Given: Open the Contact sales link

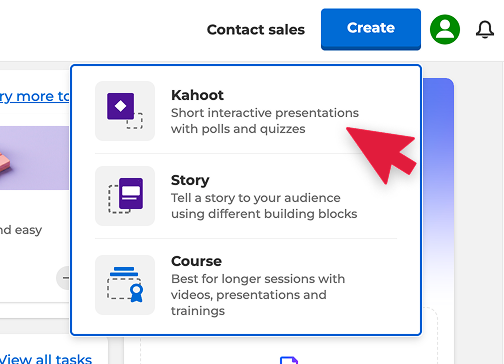Looking at the screenshot, I should (x=256, y=30).
